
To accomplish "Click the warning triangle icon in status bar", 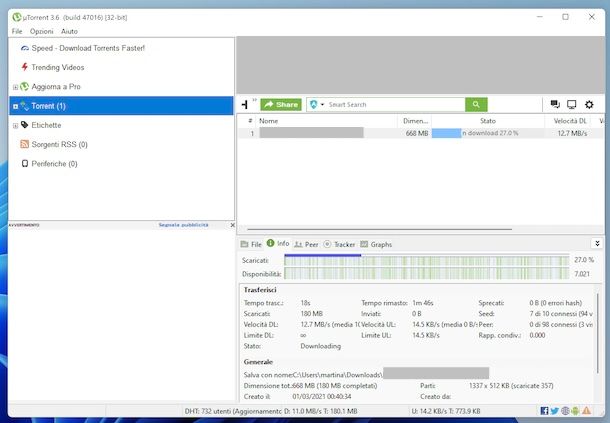I will [586, 411].
